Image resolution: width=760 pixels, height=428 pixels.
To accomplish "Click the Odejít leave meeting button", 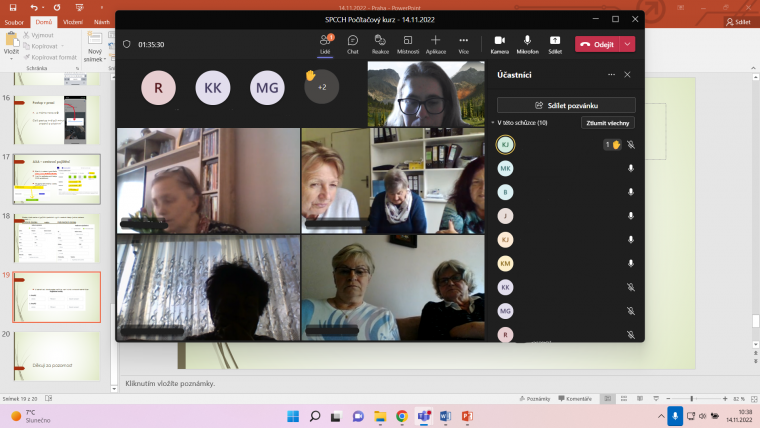I will [x=597, y=44].
